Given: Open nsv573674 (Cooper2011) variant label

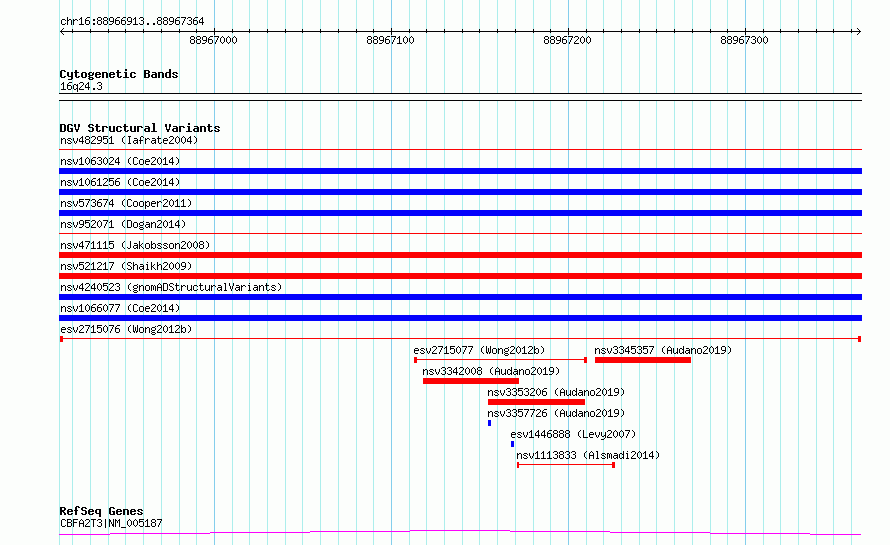Looking at the screenshot, I should click(126, 203).
